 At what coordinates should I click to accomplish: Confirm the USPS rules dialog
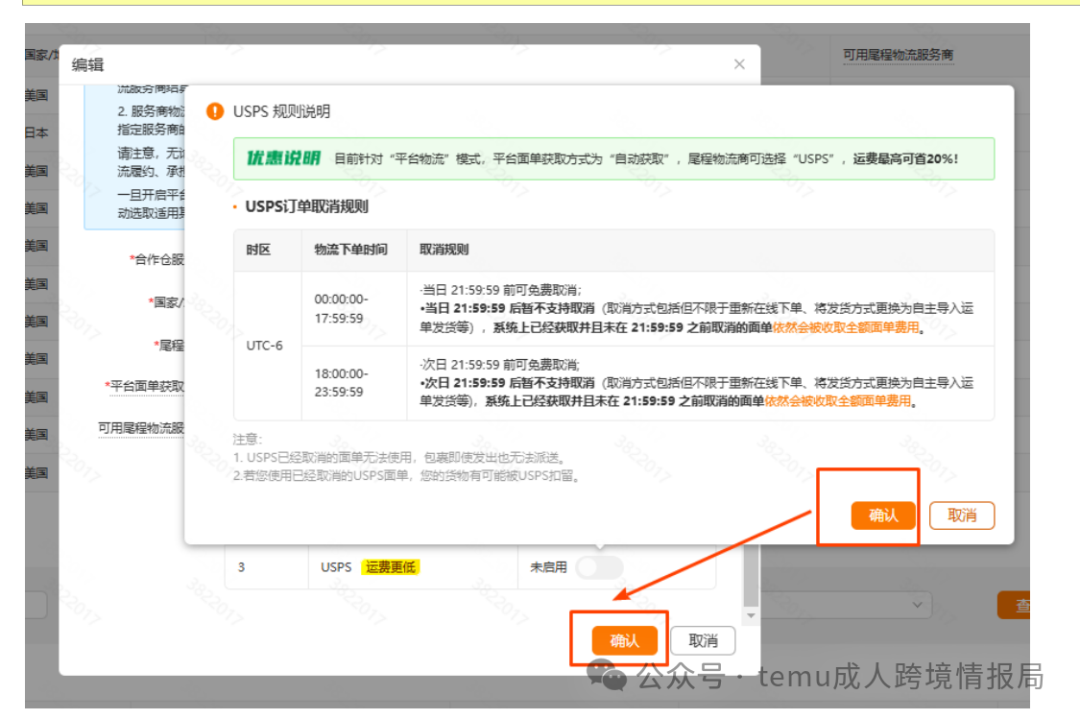coord(883,515)
